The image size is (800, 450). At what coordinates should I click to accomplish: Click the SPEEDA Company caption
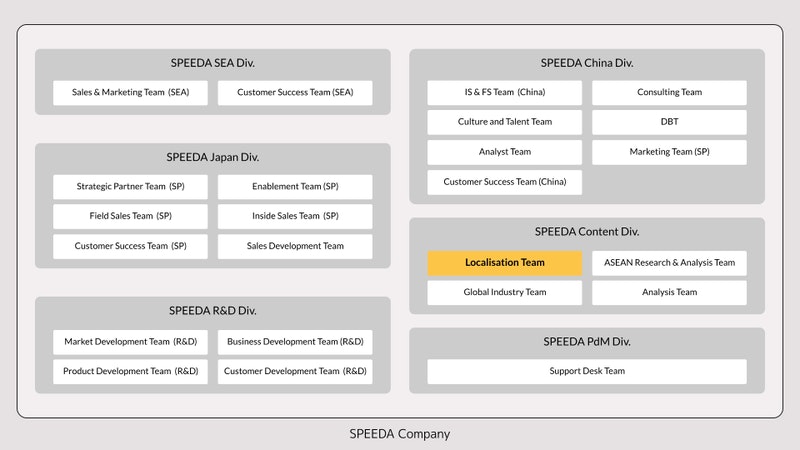399,434
